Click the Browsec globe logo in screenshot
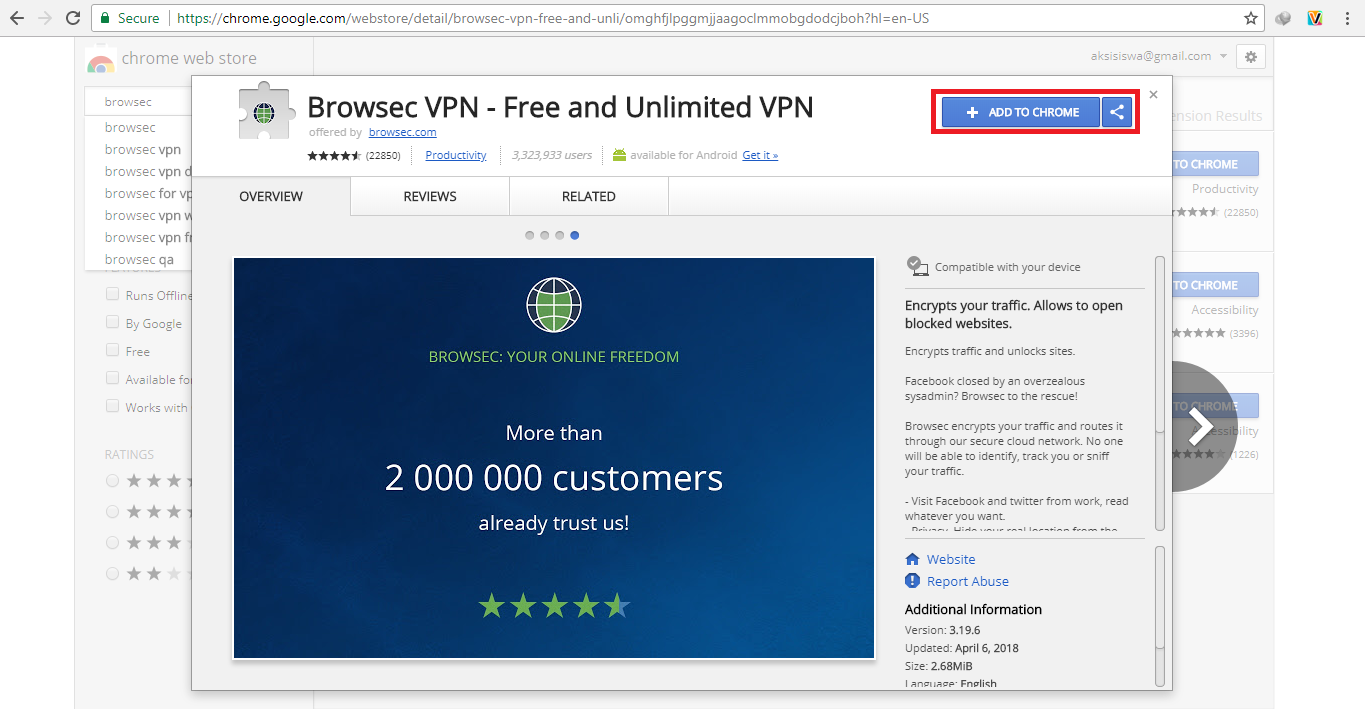This screenshot has width=1365, height=709. tap(554, 305)
